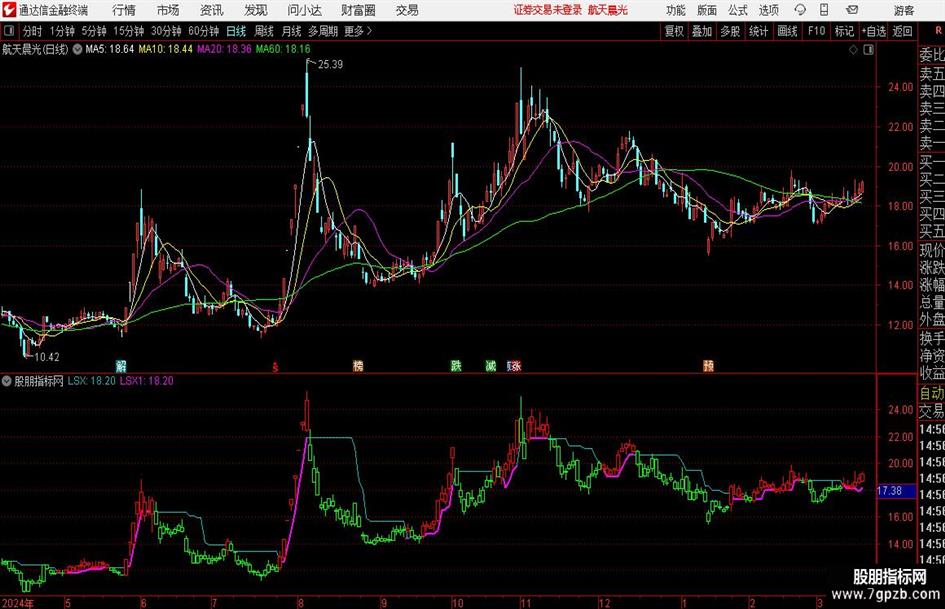Click the red $ event marker
Viewport: 945px width, 609px height.
275,366
